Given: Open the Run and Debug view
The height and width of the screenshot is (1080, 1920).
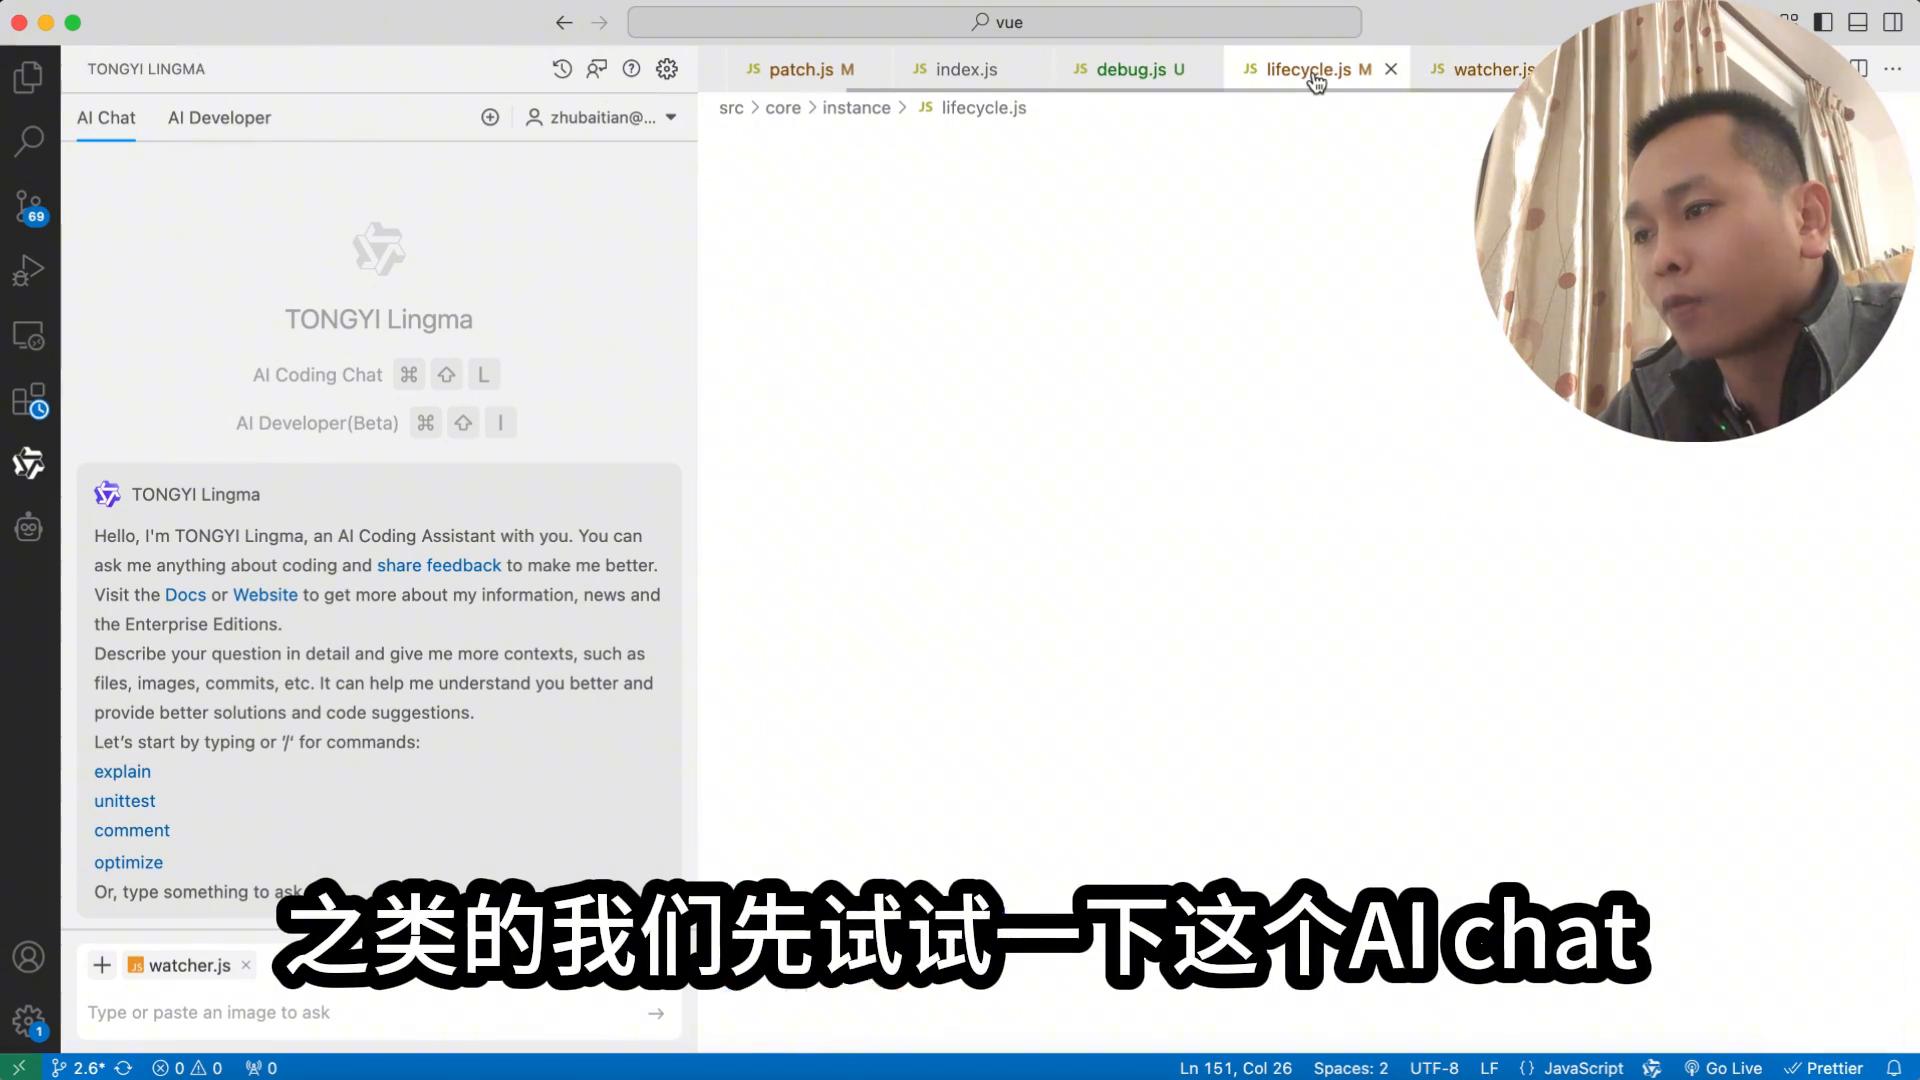Looking at the screenshot, I should pyautogui.click(x=29, y=268).
